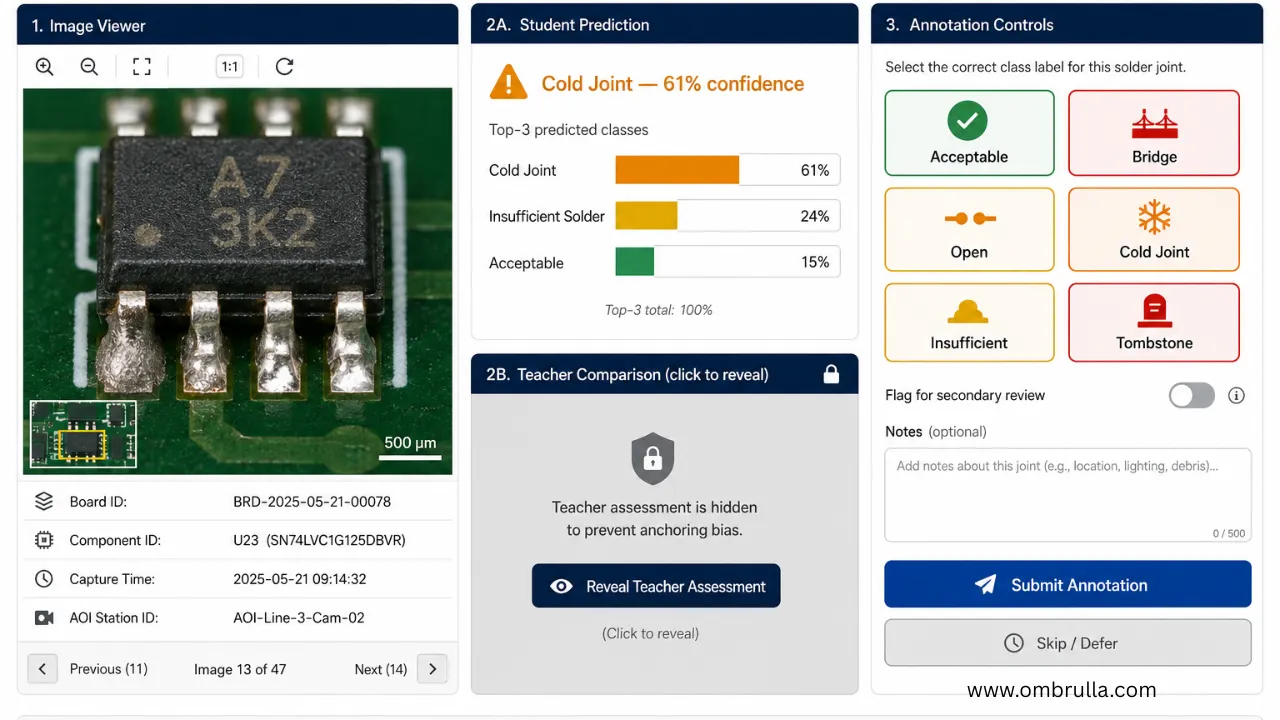Click the eye icon on Reveal button
Image resolution: width=1280 pixels, height=720 pixels.
561,586
